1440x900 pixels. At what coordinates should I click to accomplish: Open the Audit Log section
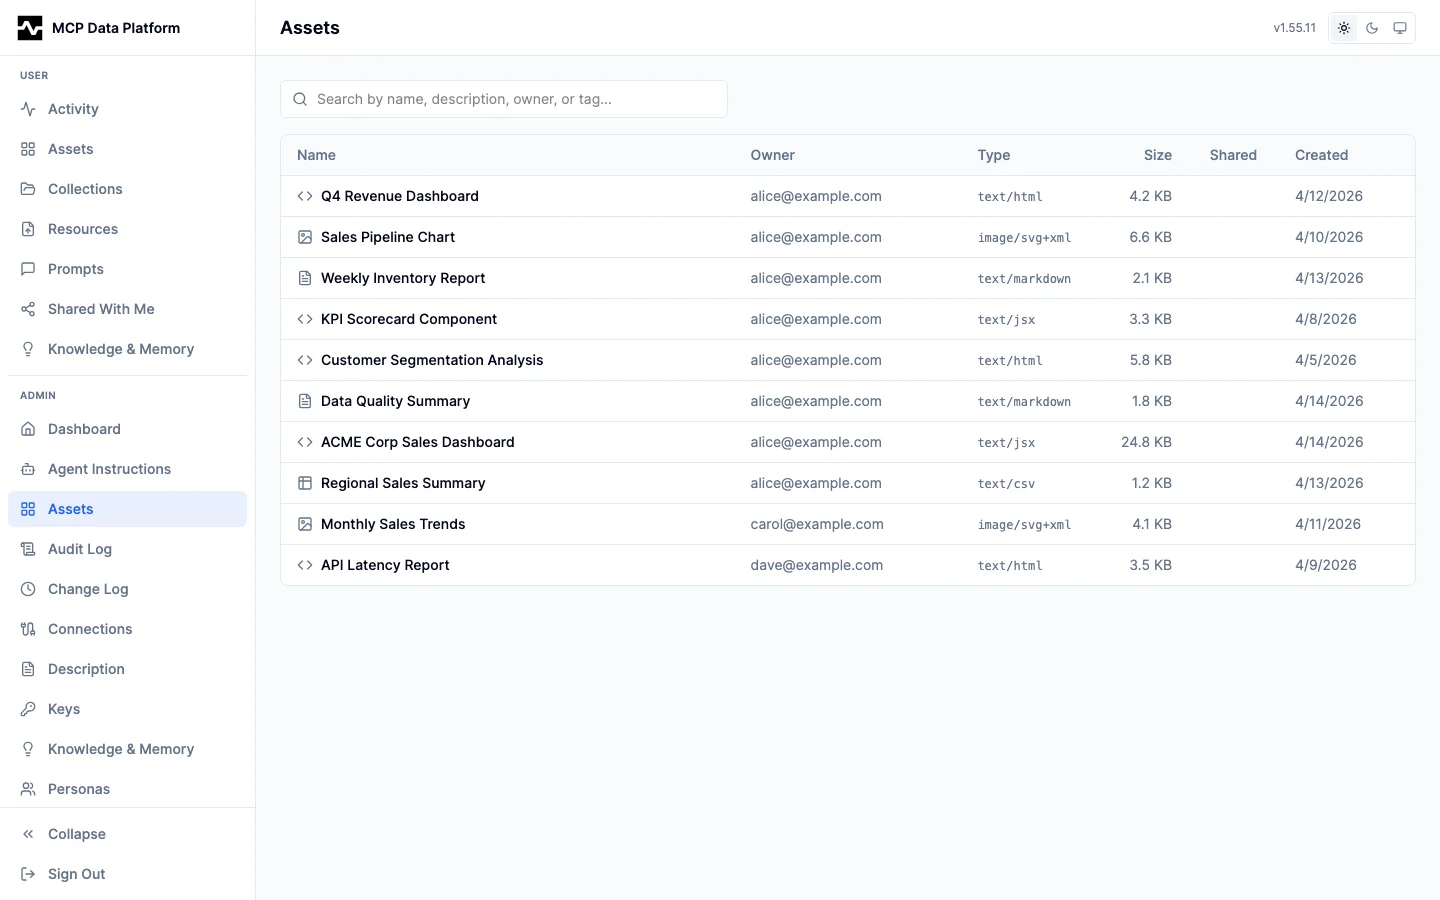tap(79, 549)
